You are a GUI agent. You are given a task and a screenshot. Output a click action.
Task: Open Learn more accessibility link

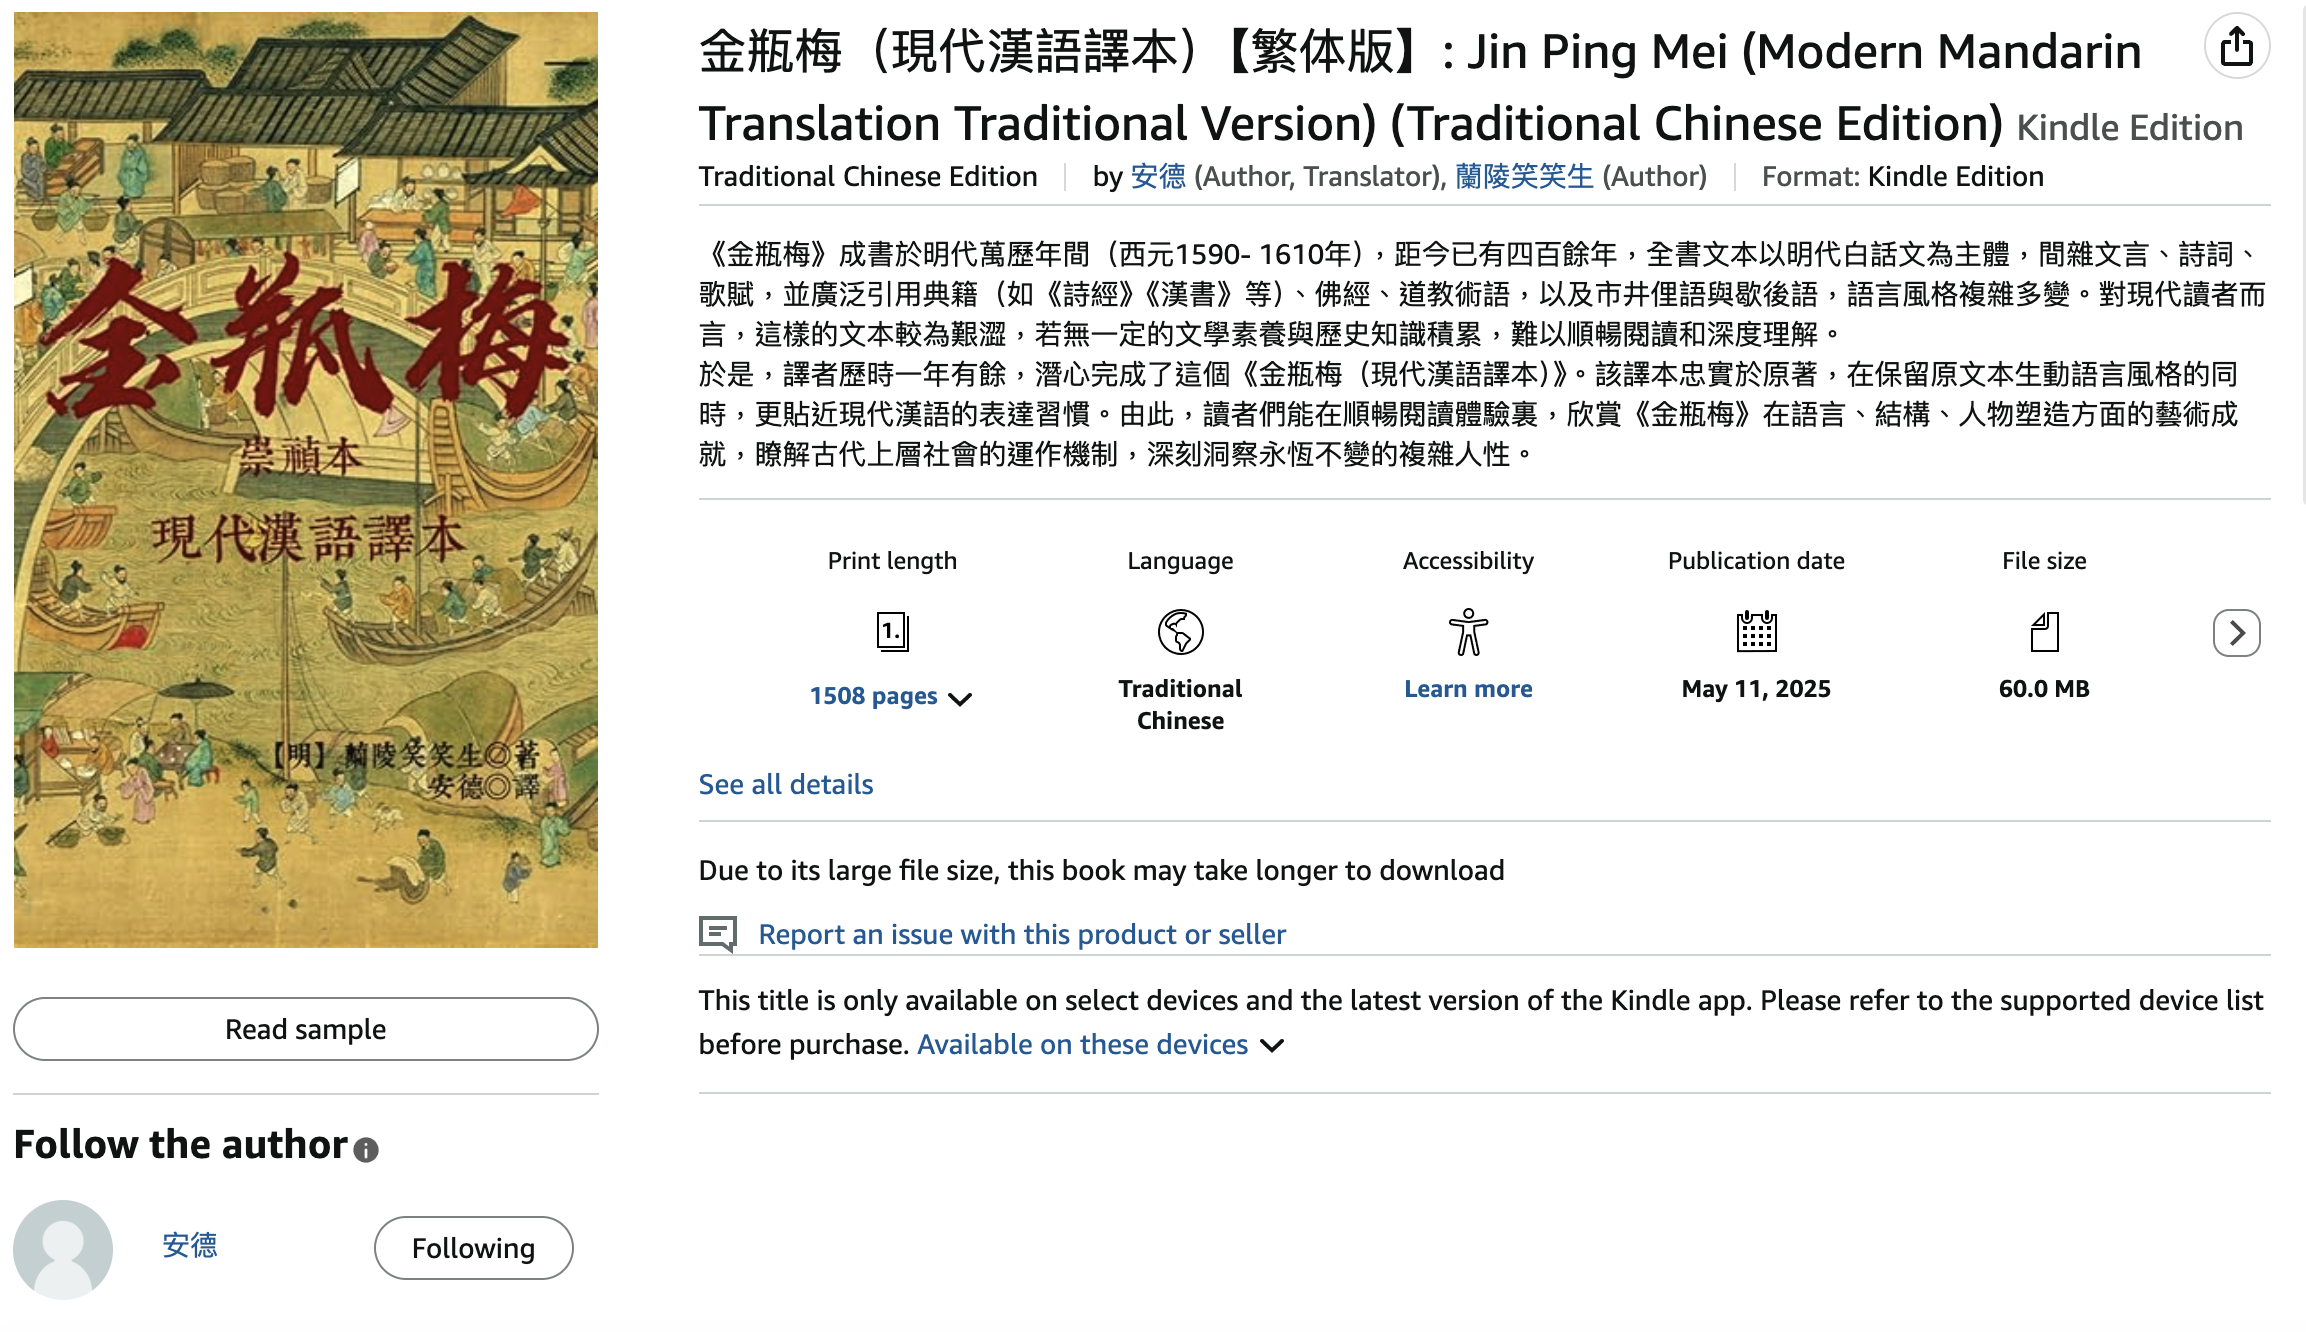1468,689
